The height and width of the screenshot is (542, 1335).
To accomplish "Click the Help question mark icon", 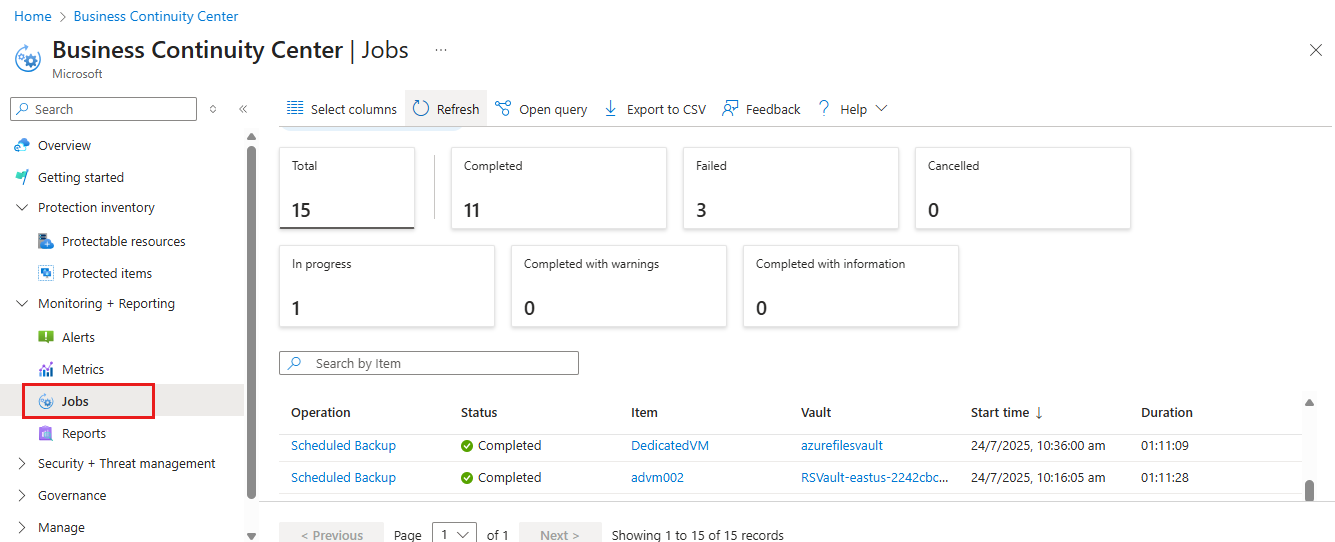I will (x=824, y=108).
